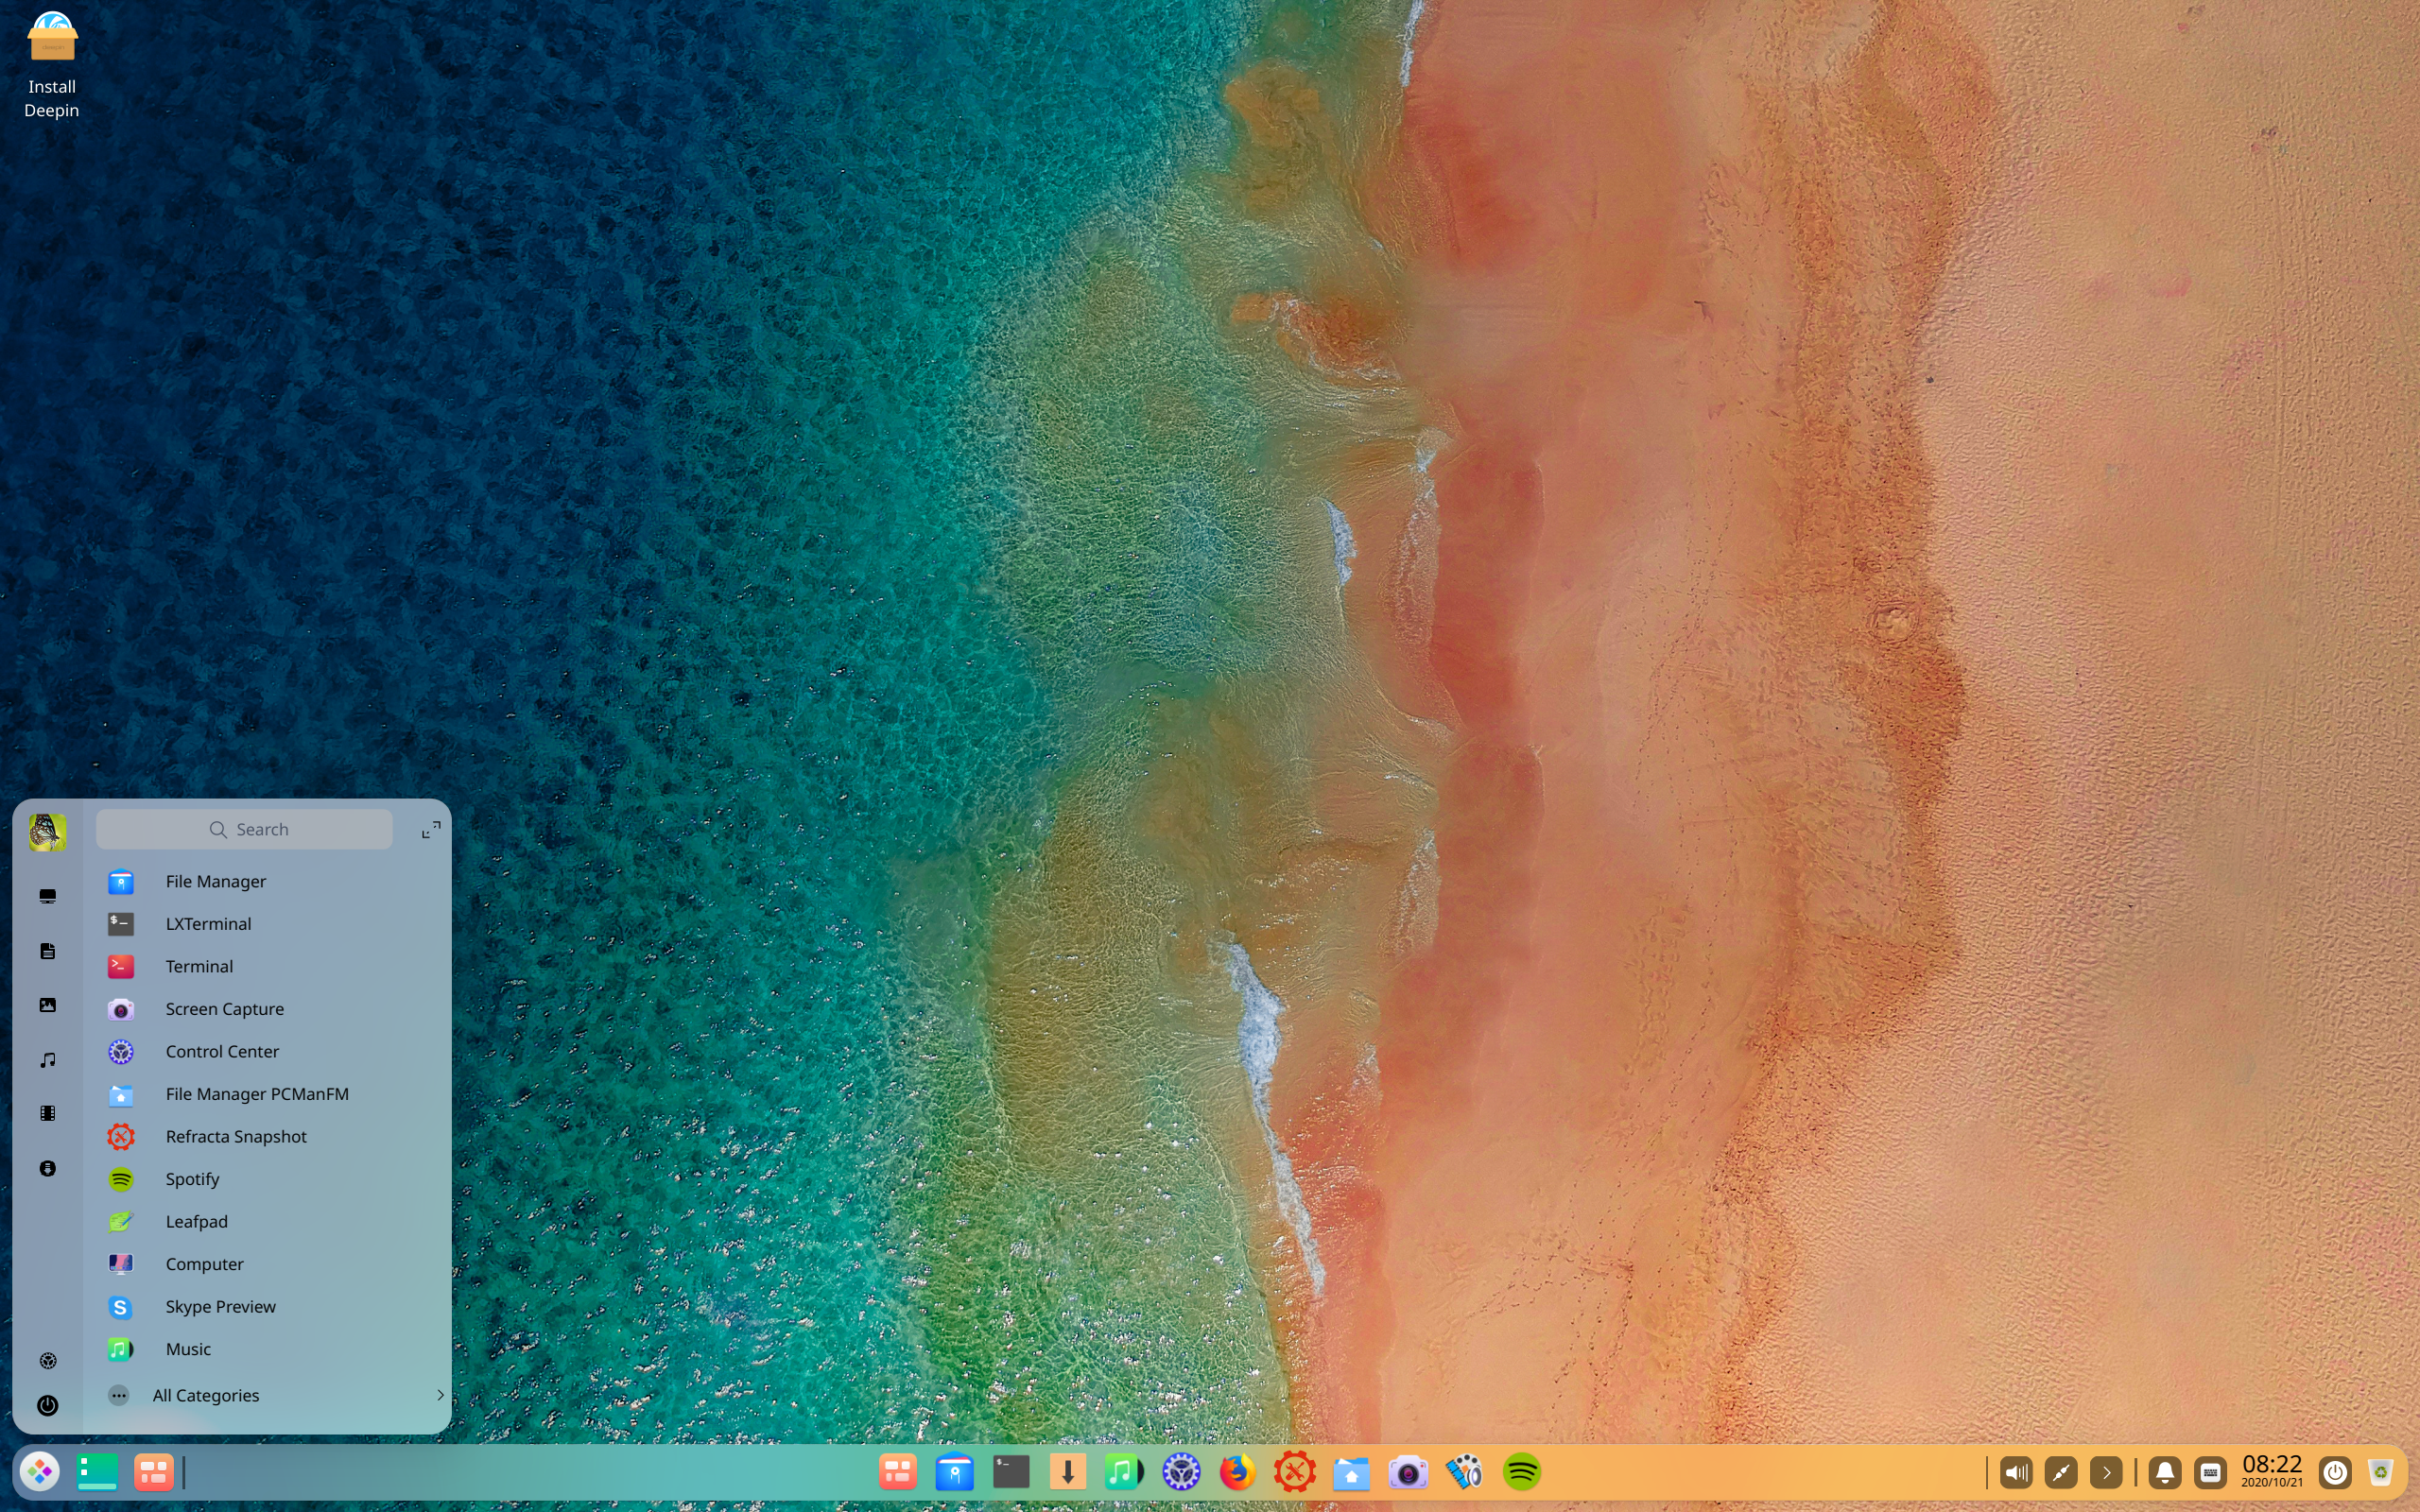The height and width of the screenshot is (1512, 2420).
Task: Click the power icon in the launcher sidebar
Action: click(47, 1405)
